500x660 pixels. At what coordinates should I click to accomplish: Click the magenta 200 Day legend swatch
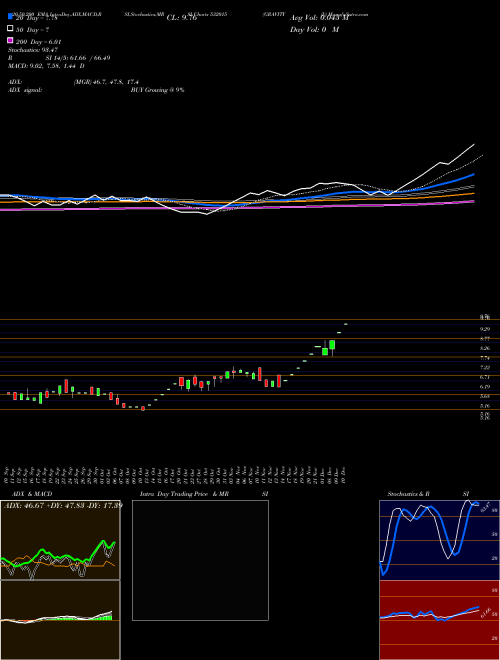pos(11,40)
